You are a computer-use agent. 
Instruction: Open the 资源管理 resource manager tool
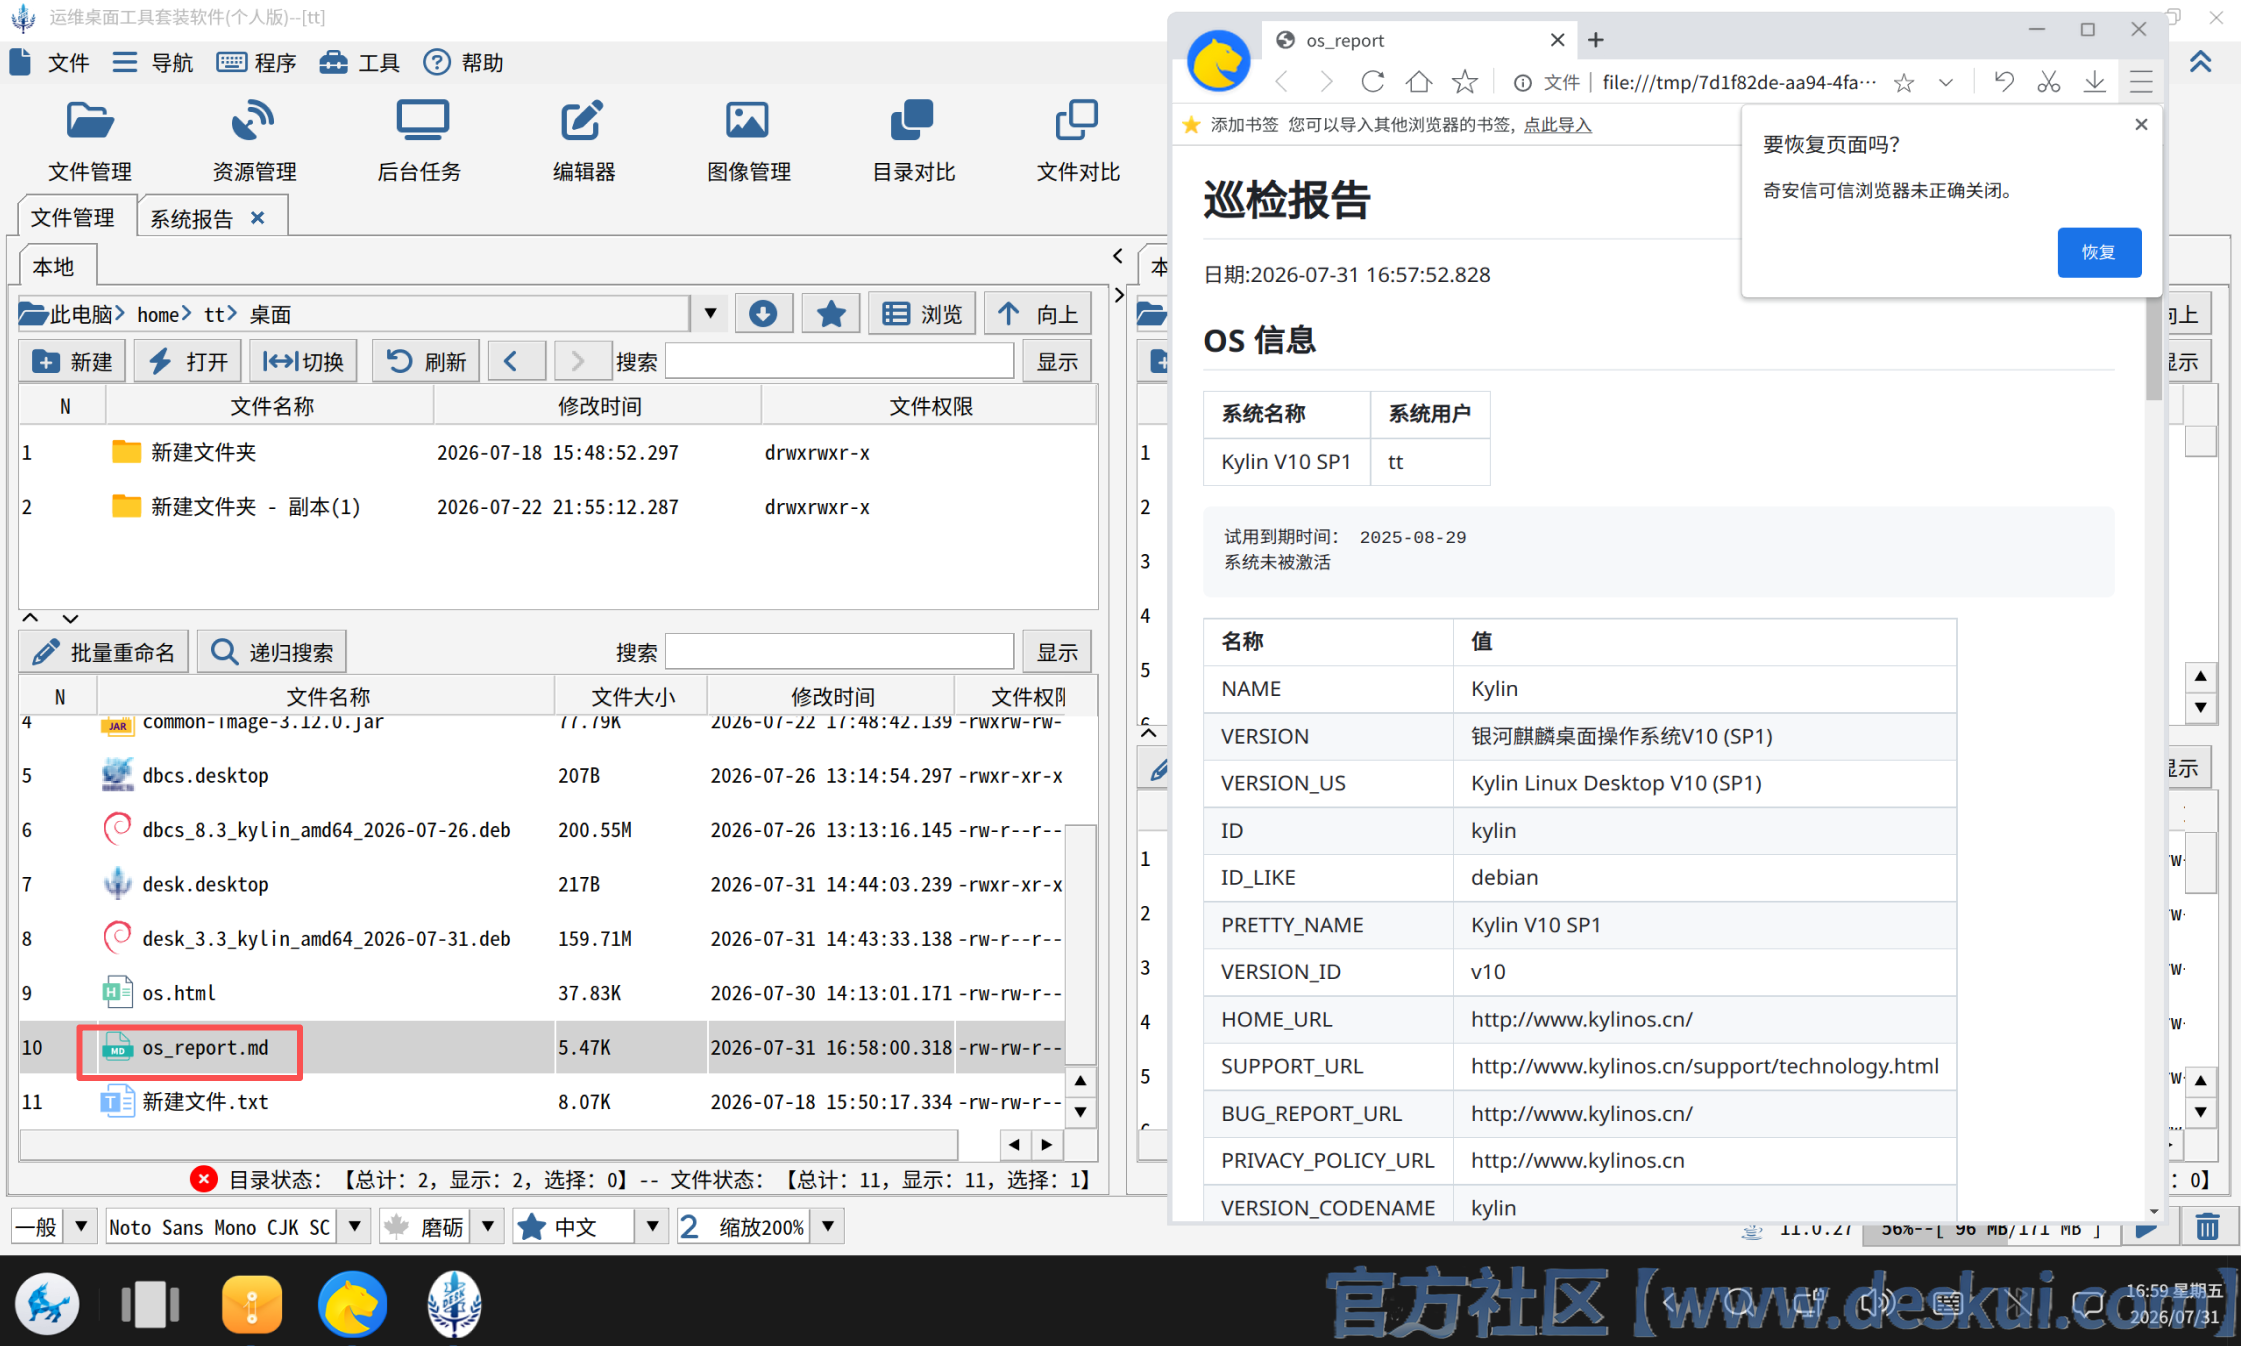point(254,141)
